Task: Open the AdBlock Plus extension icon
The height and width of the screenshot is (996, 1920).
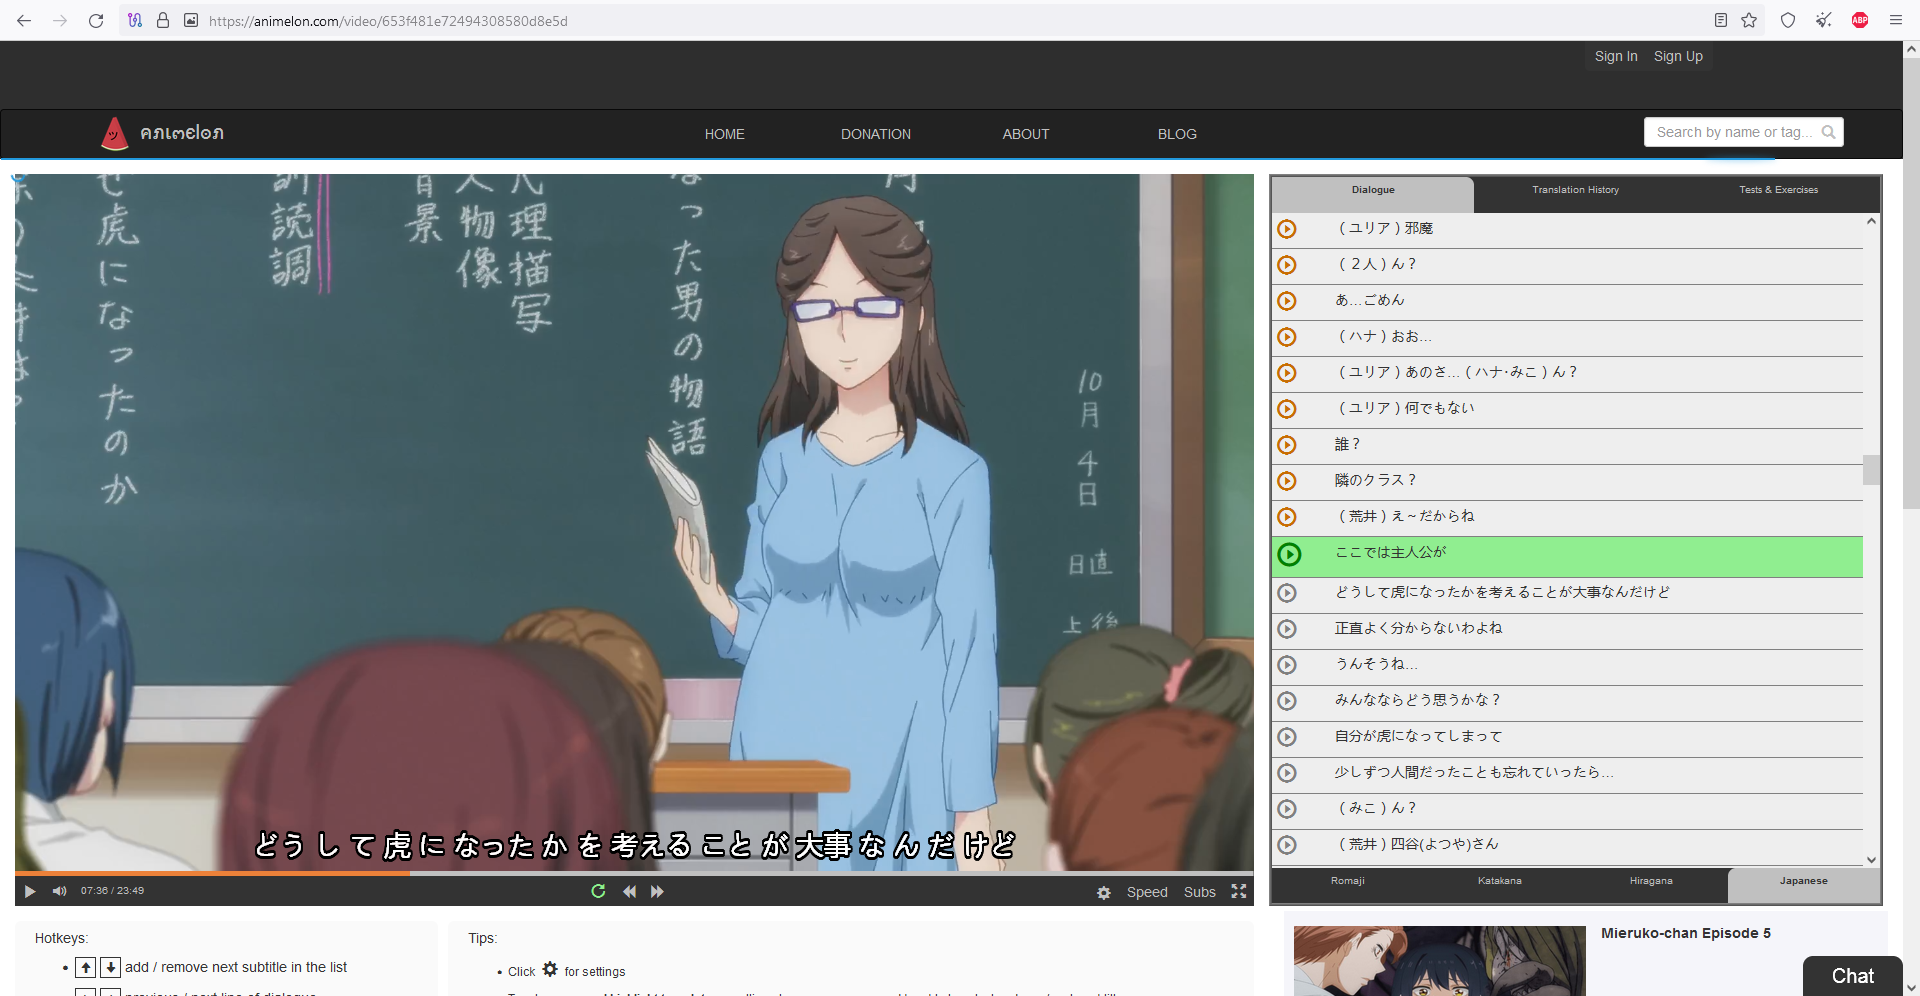Action: point(1860,20)
